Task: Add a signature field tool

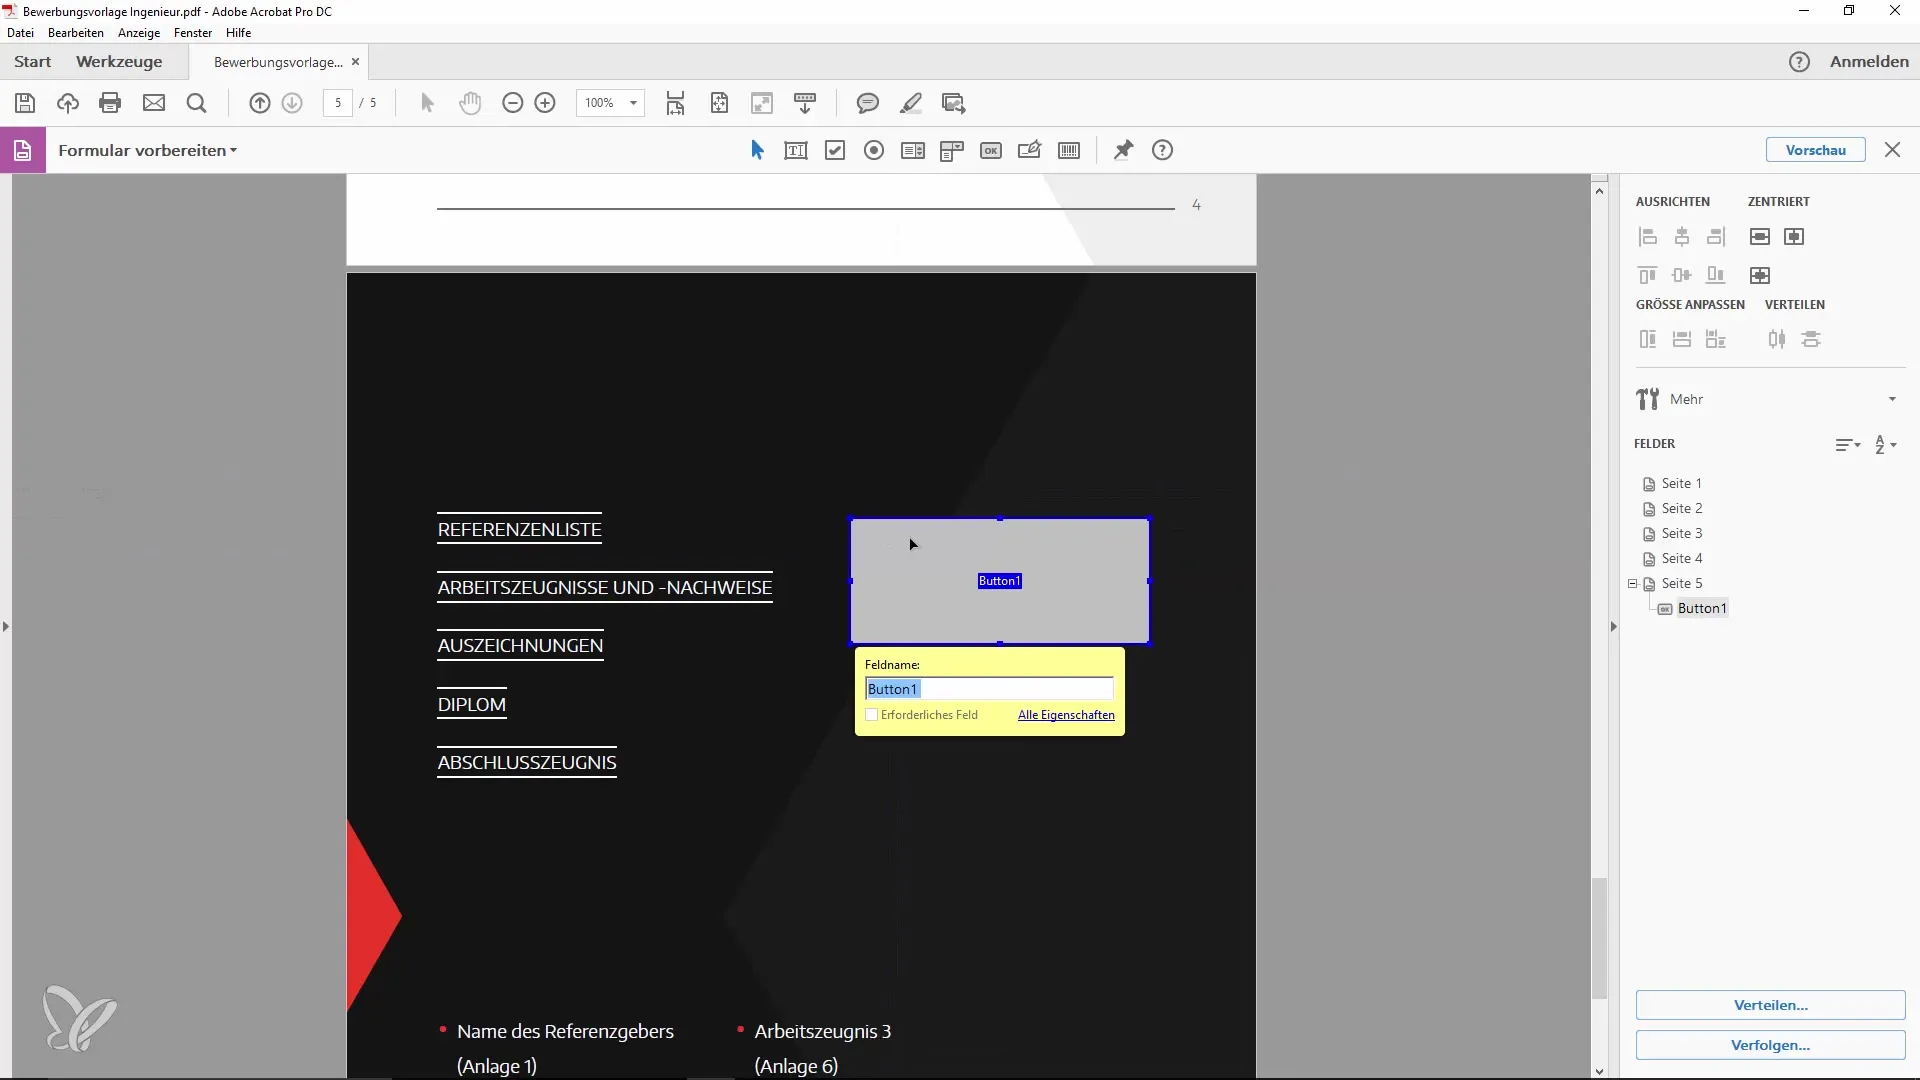Action: coord(1030,151)
